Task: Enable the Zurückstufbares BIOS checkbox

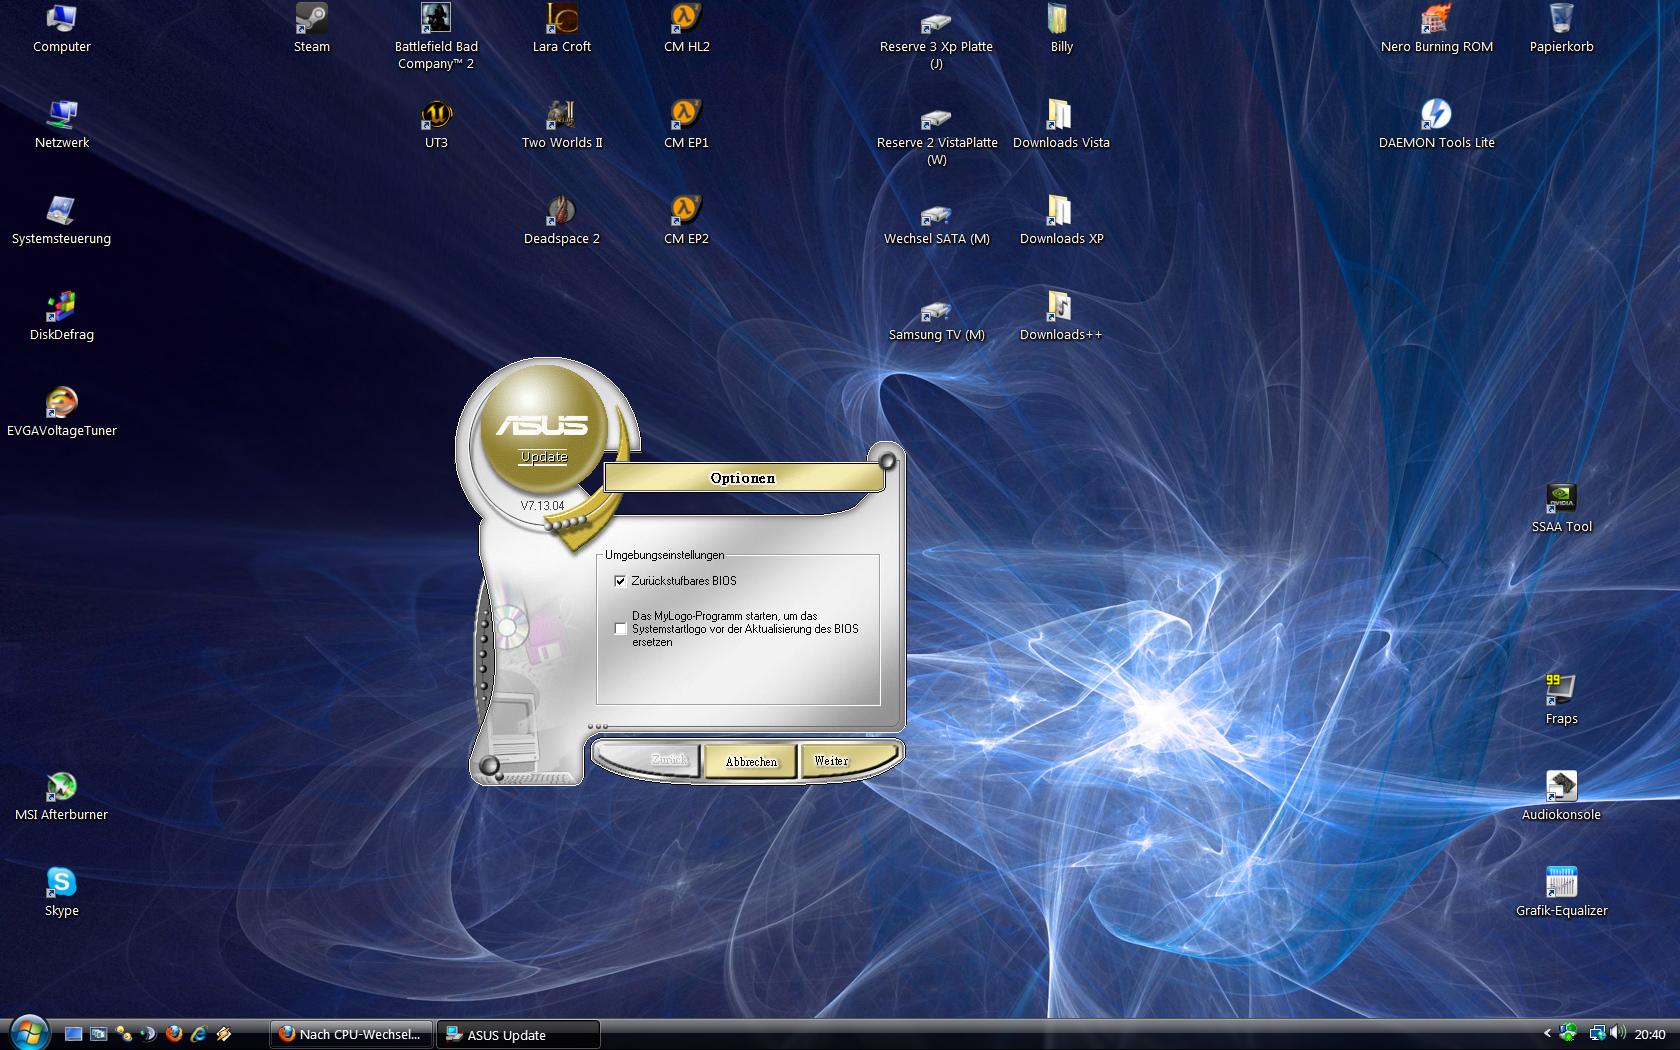Action: click(x=620, y=581)
